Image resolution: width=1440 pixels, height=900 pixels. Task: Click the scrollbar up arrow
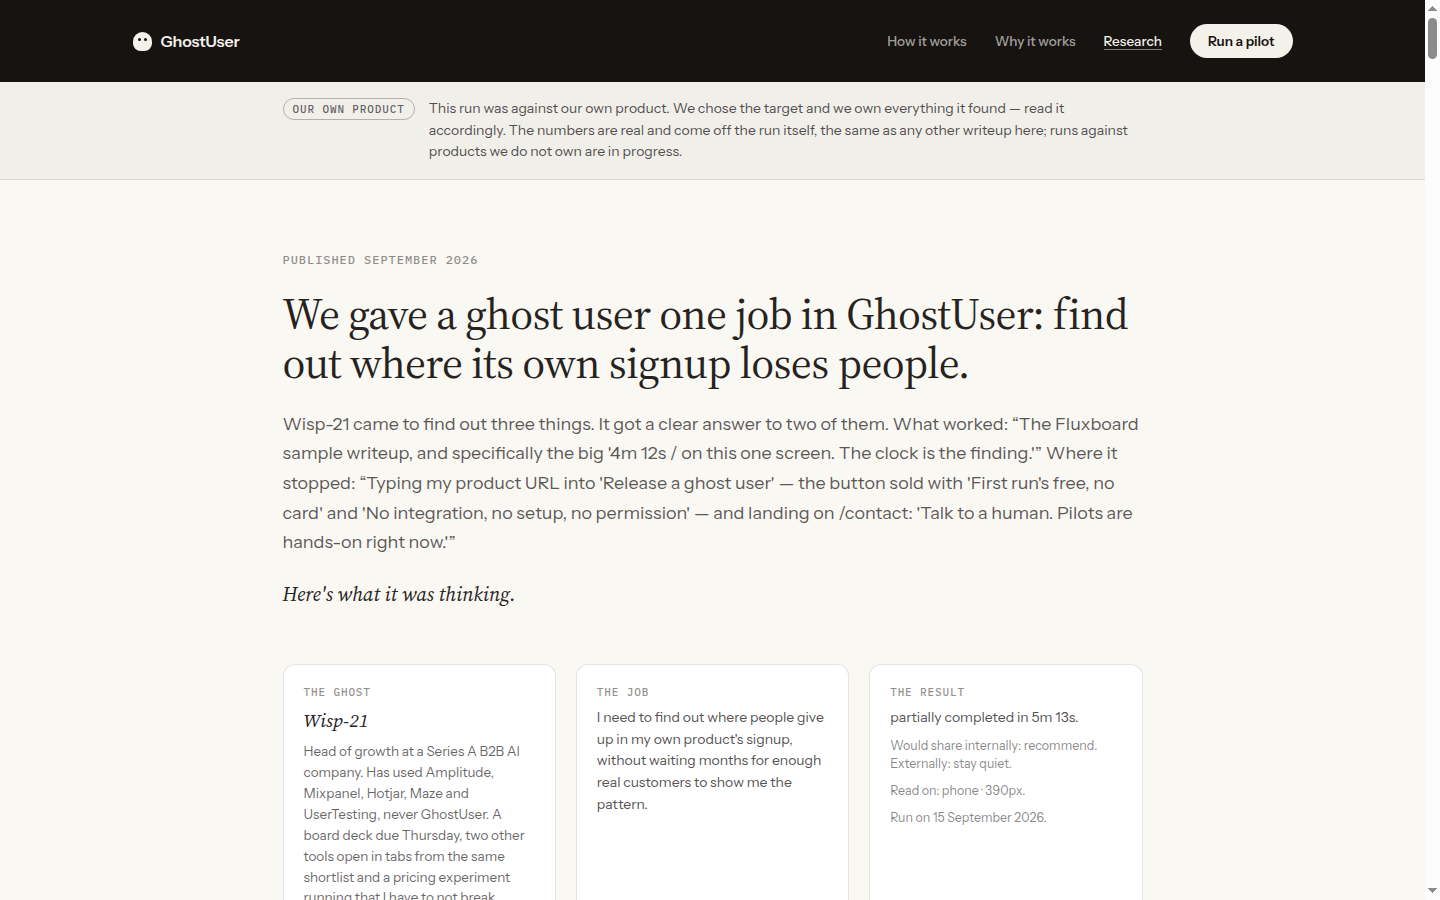click(1432, 7)
